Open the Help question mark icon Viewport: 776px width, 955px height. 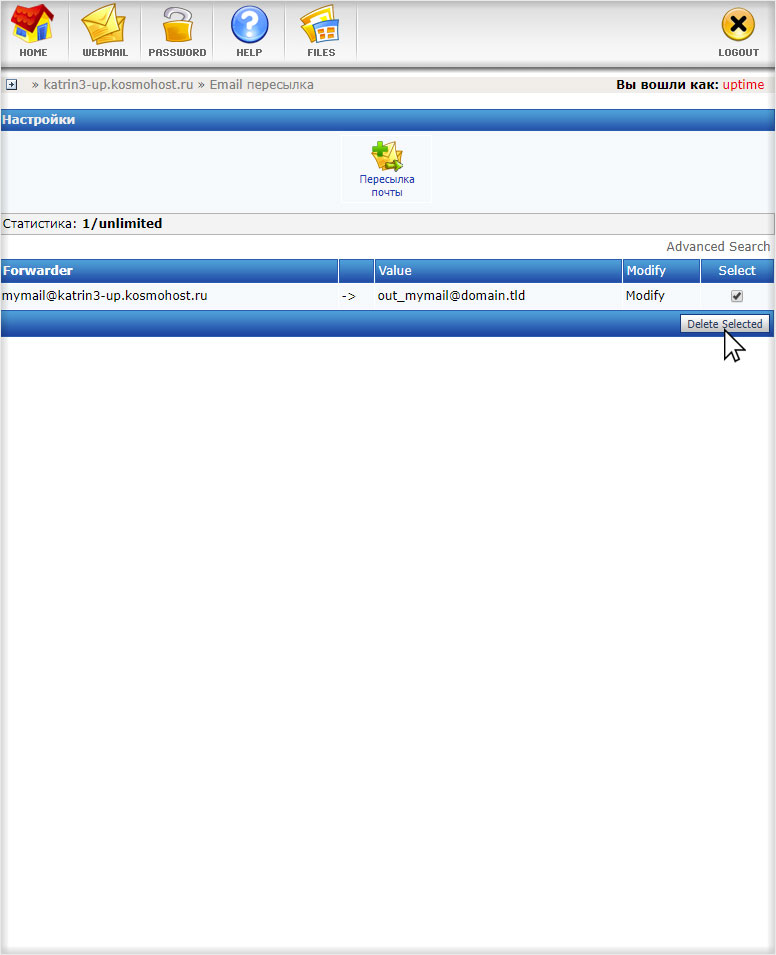249,25
